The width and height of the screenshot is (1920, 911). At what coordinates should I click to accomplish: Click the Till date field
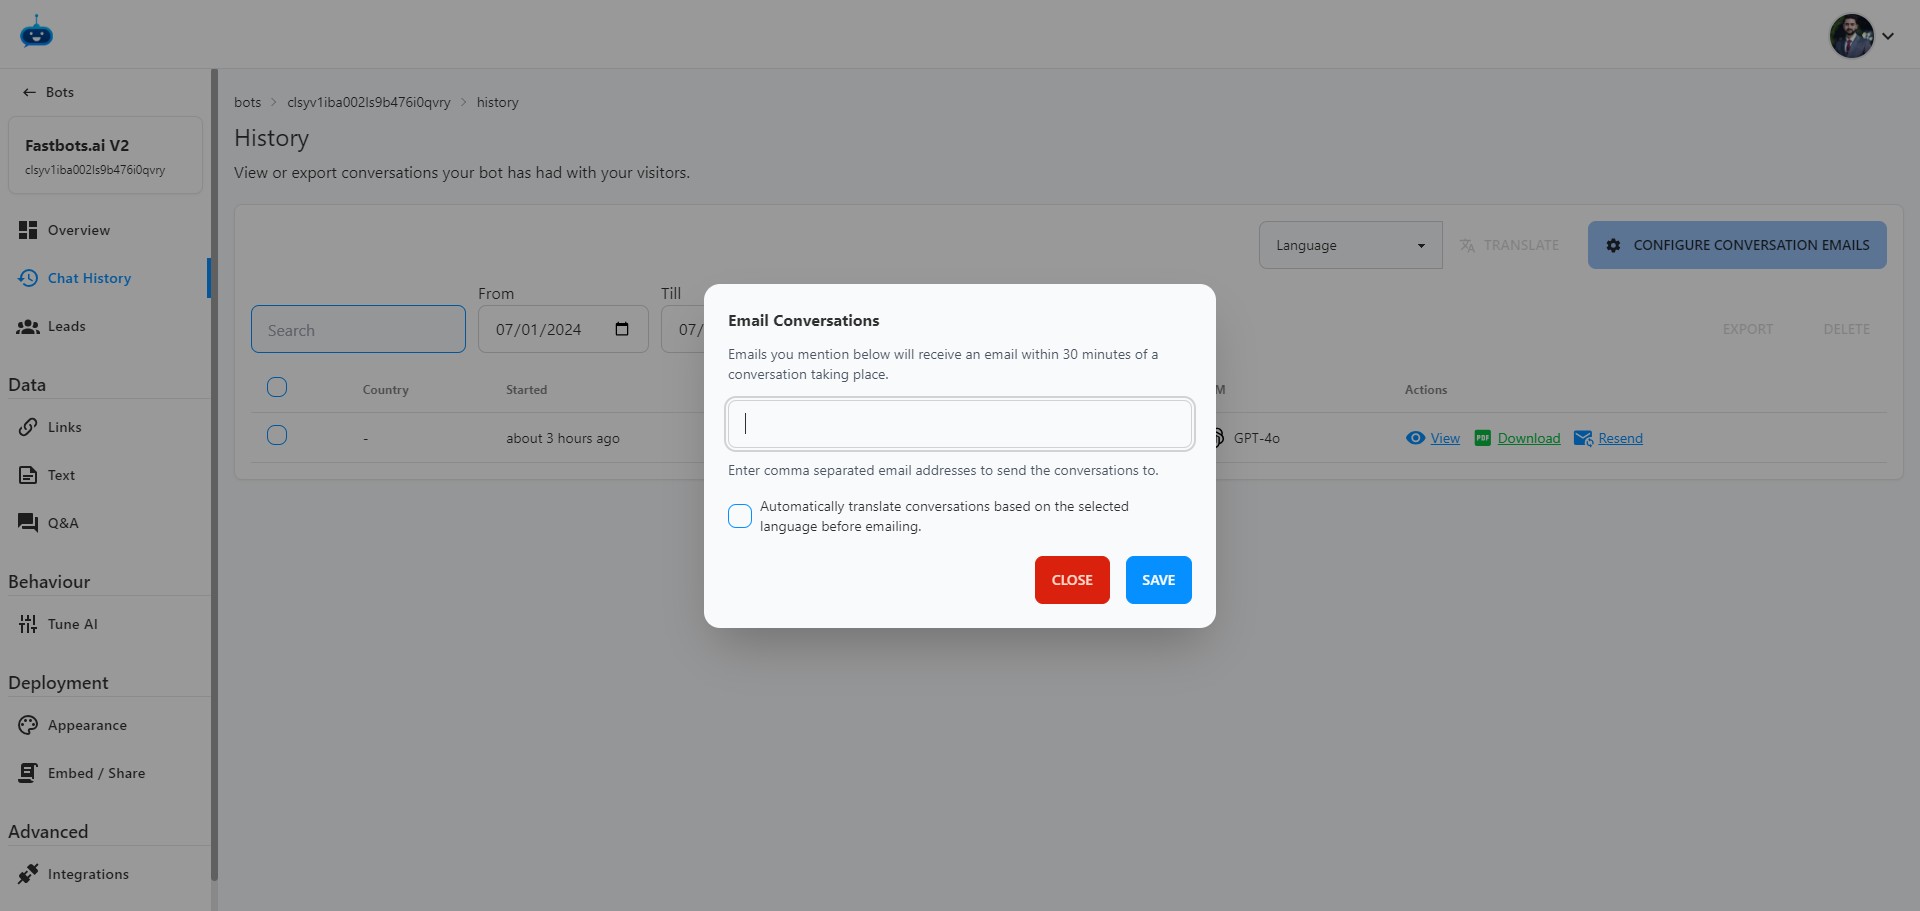[x=683, y=329]
